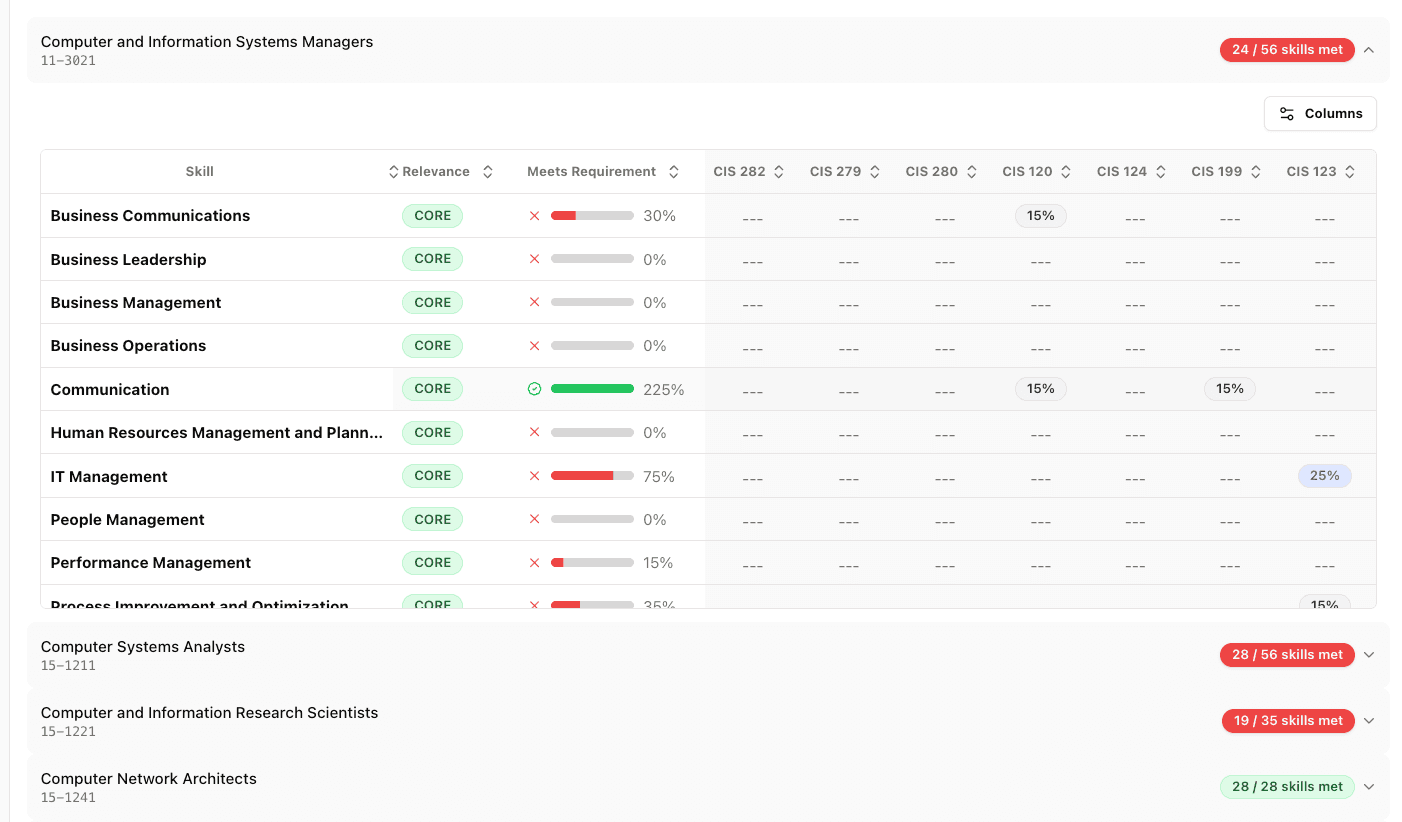Image resolution: width=1402 pixels, height=822 pixels.
Task: Expand the Computer and Information Research Scientists row
Action: point(1368,720)
